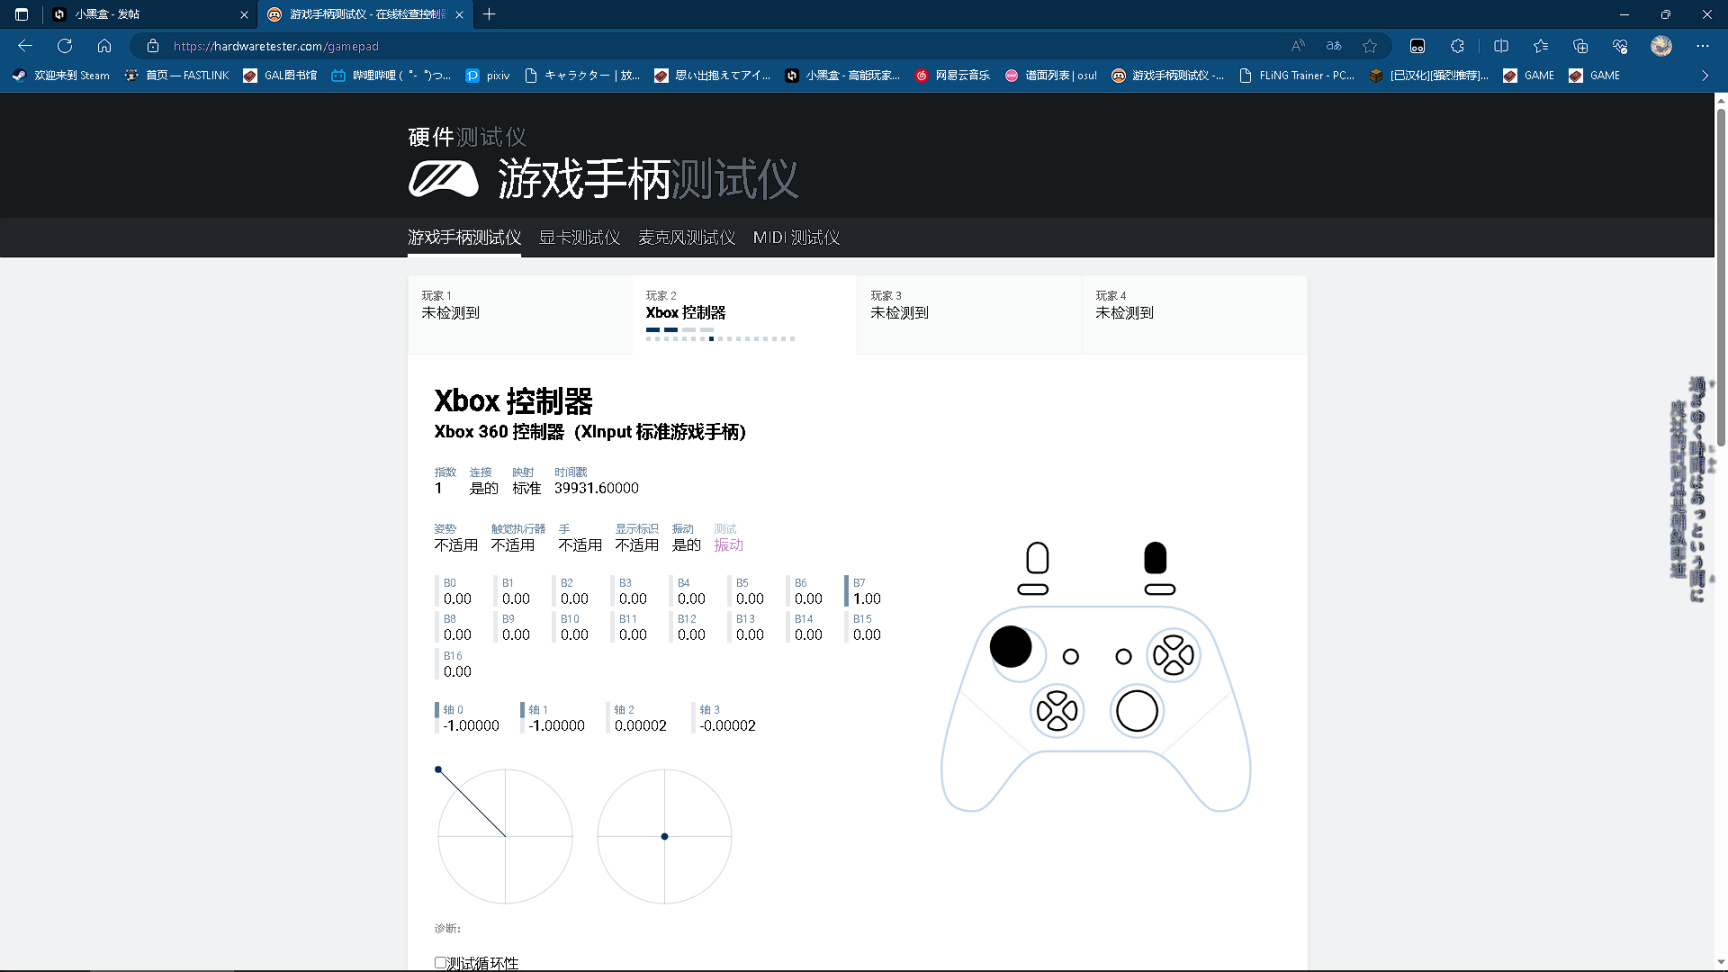
Task: Click the gamepad tester logo icon
Action: pyautogui.click(x=443, y=179)
